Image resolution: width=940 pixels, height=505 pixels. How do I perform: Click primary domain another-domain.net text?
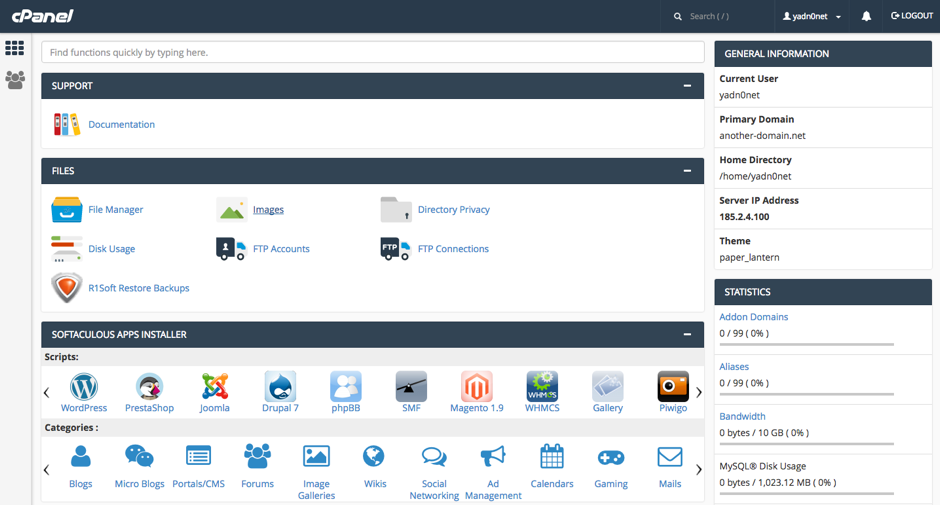point(763,136)
